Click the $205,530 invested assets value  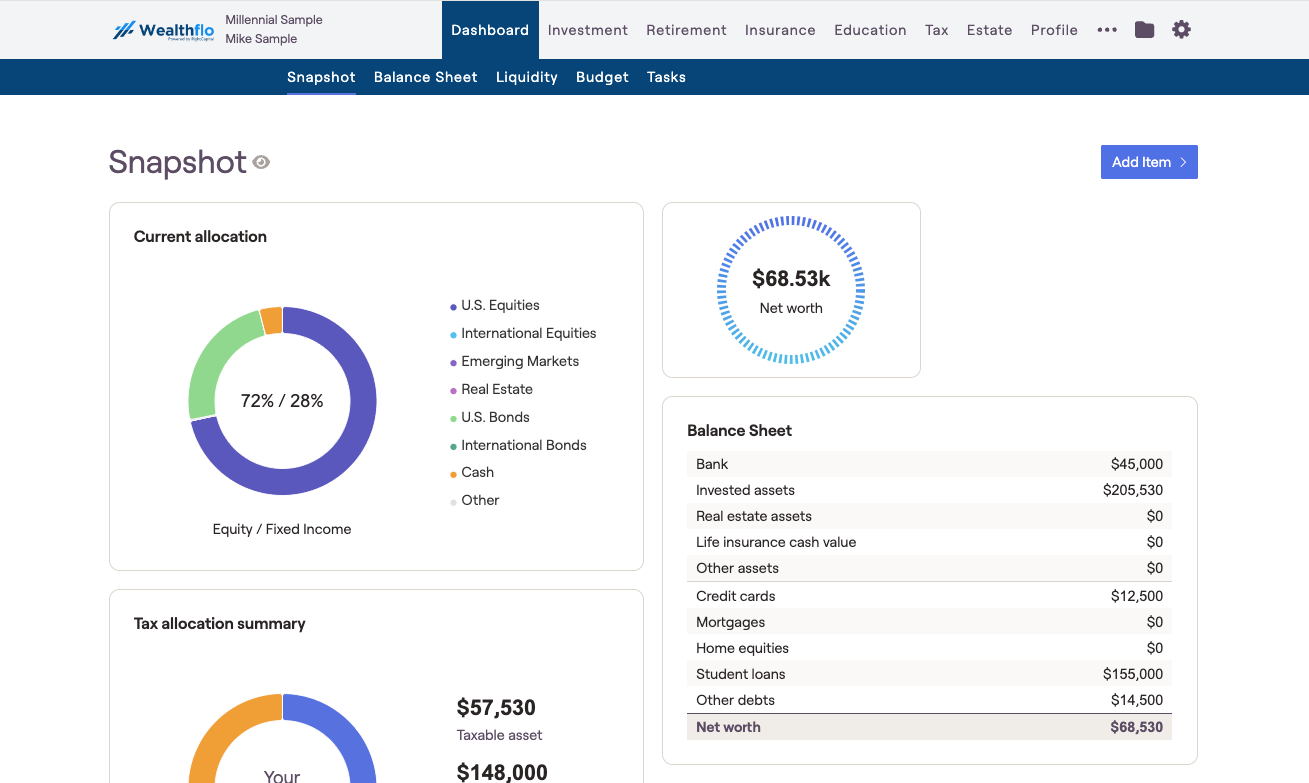point(1133,490)
